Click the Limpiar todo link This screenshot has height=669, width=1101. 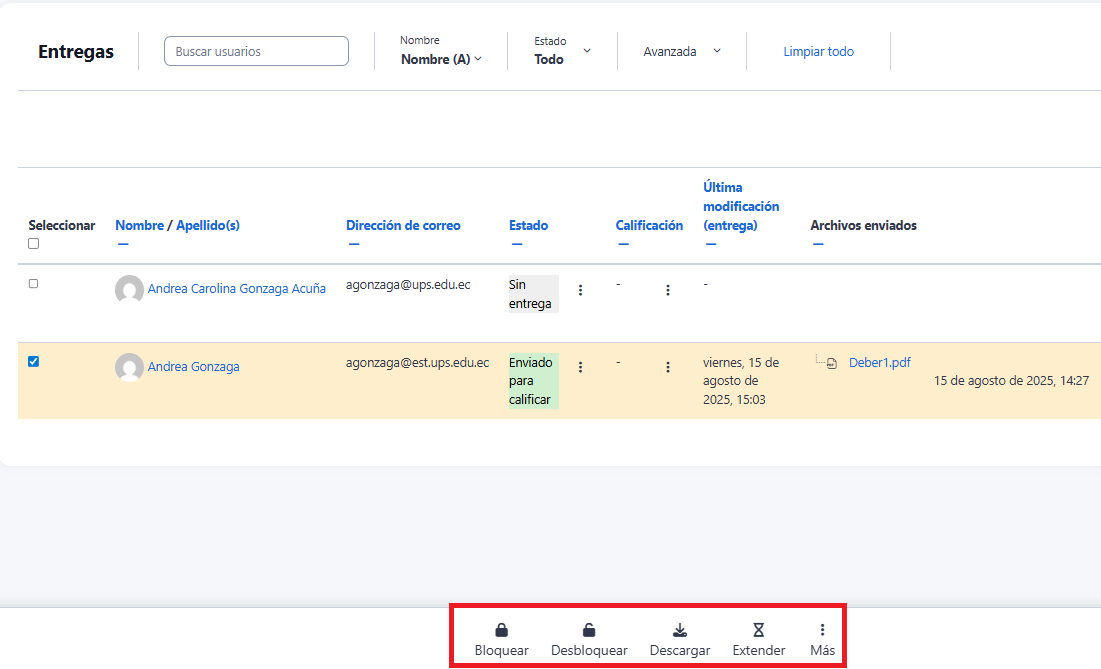818,51
